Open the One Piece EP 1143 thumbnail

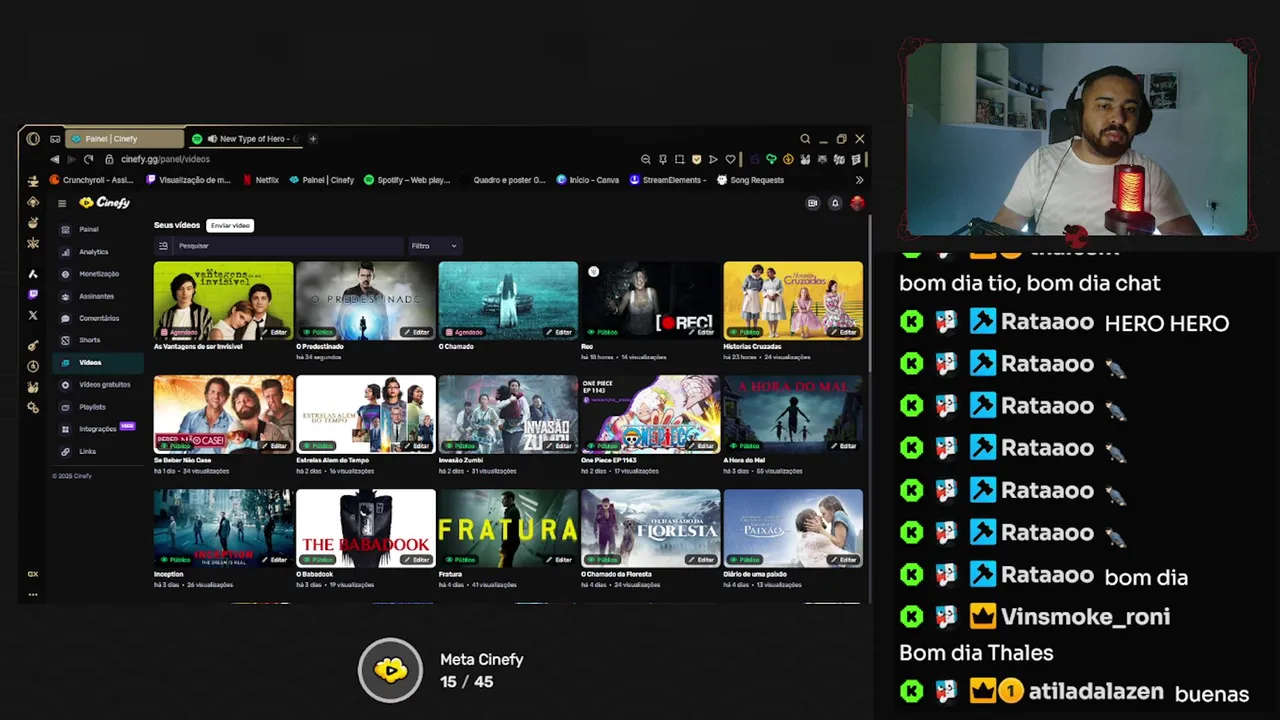pos(650,415)
